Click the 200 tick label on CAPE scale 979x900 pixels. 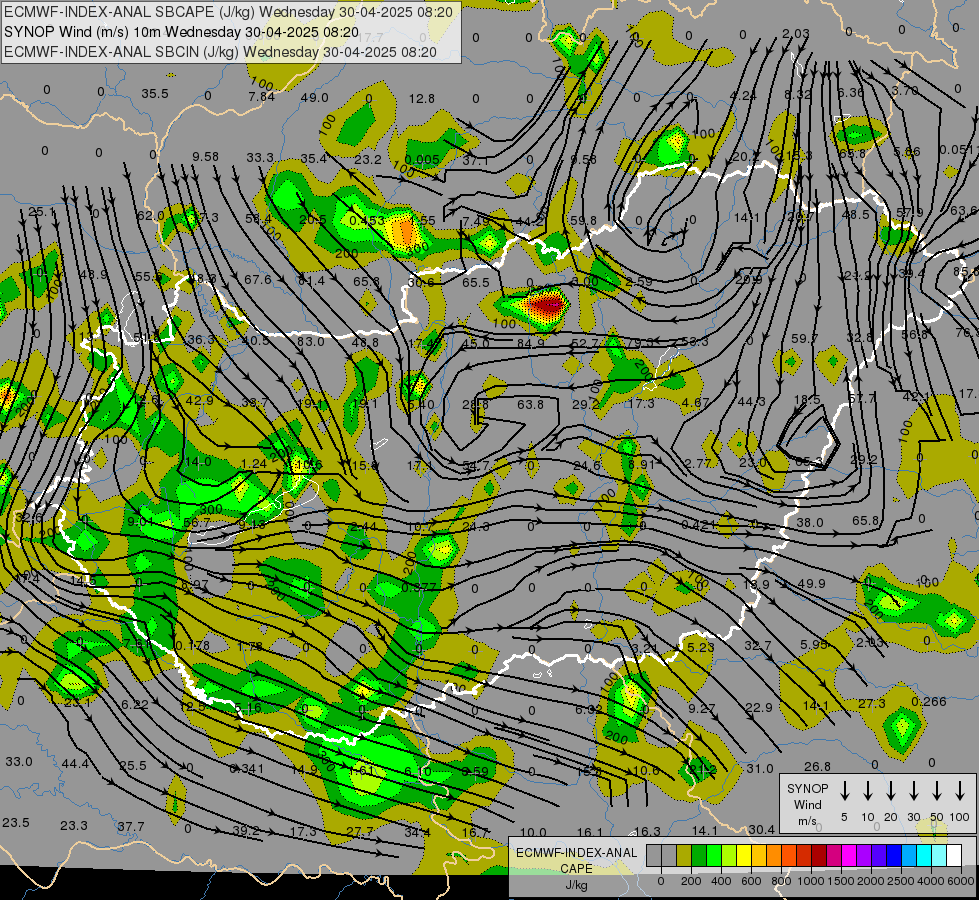click(691, 881)
